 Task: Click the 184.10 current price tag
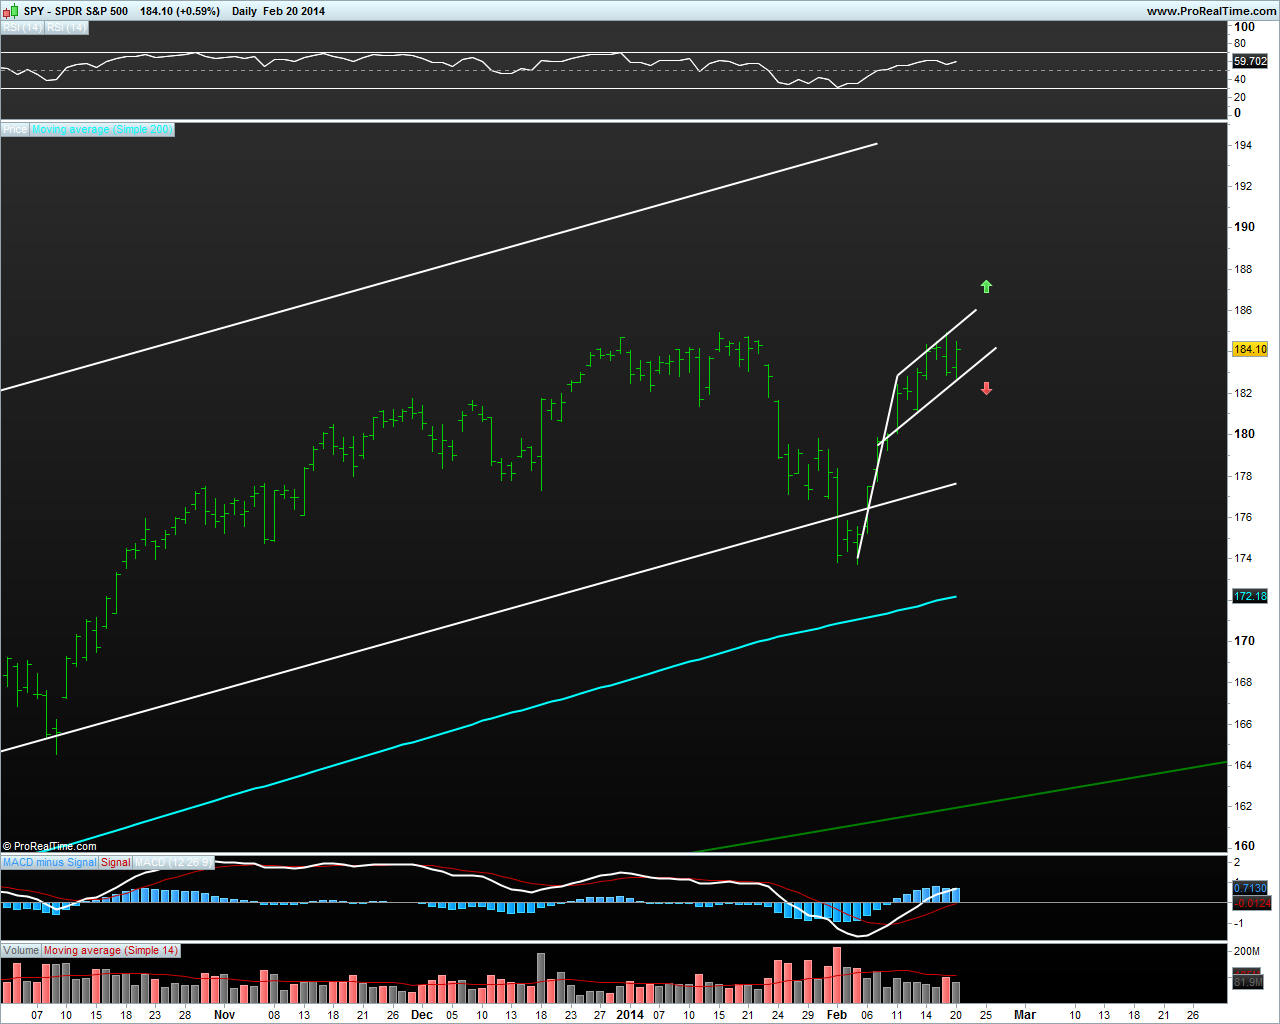pos(1250,349)
